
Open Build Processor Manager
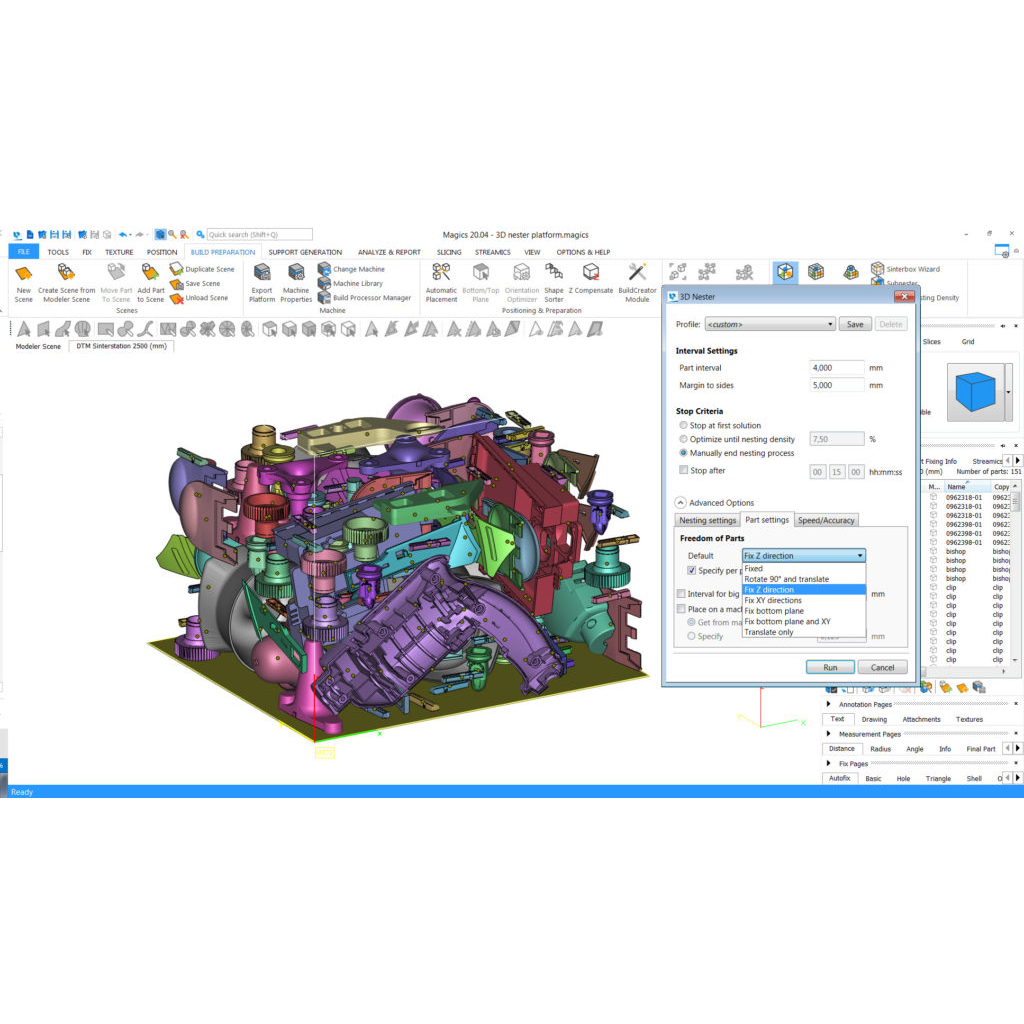(364, 298)
